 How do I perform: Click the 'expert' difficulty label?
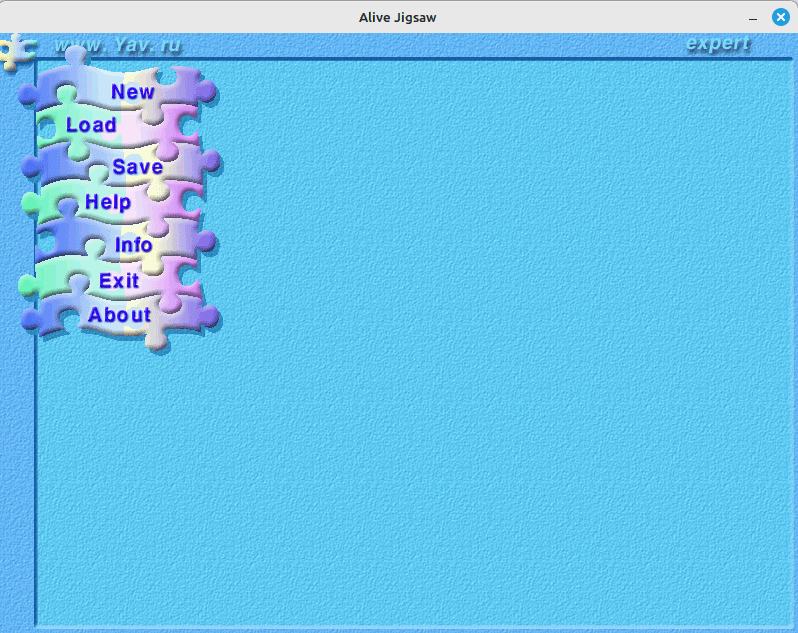pyautogui.click(x=718, y=43)
